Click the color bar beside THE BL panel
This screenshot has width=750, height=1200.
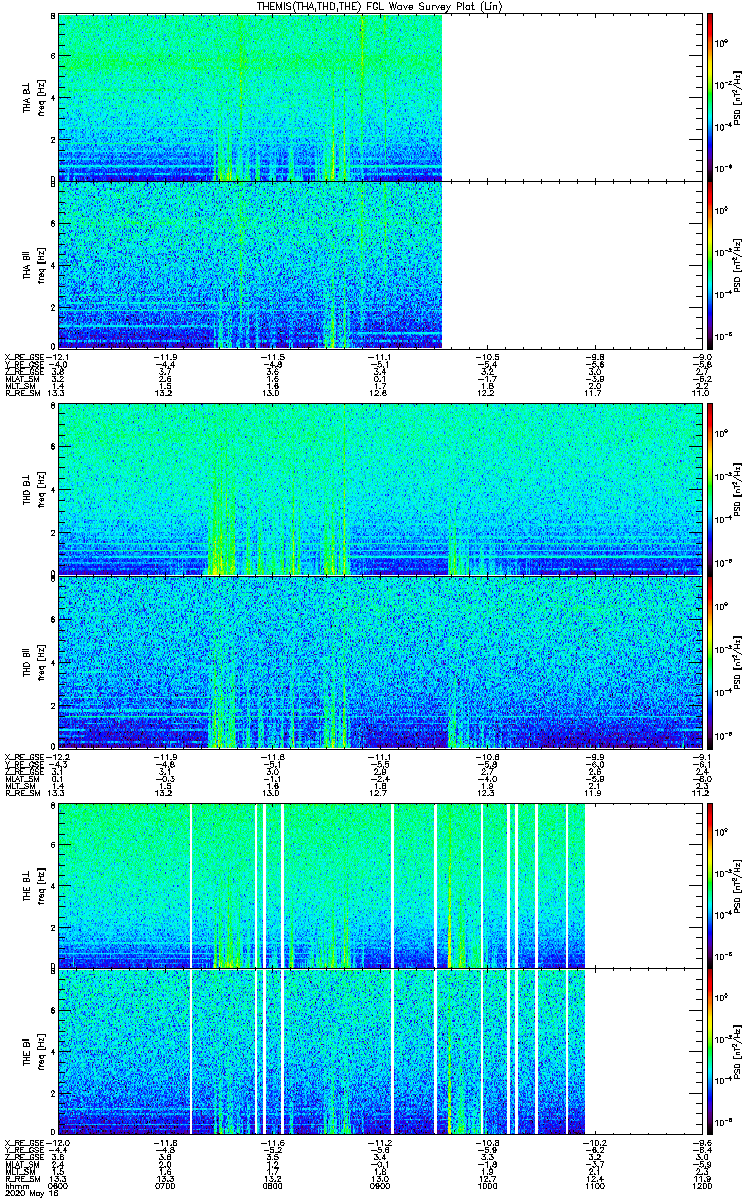709,885
